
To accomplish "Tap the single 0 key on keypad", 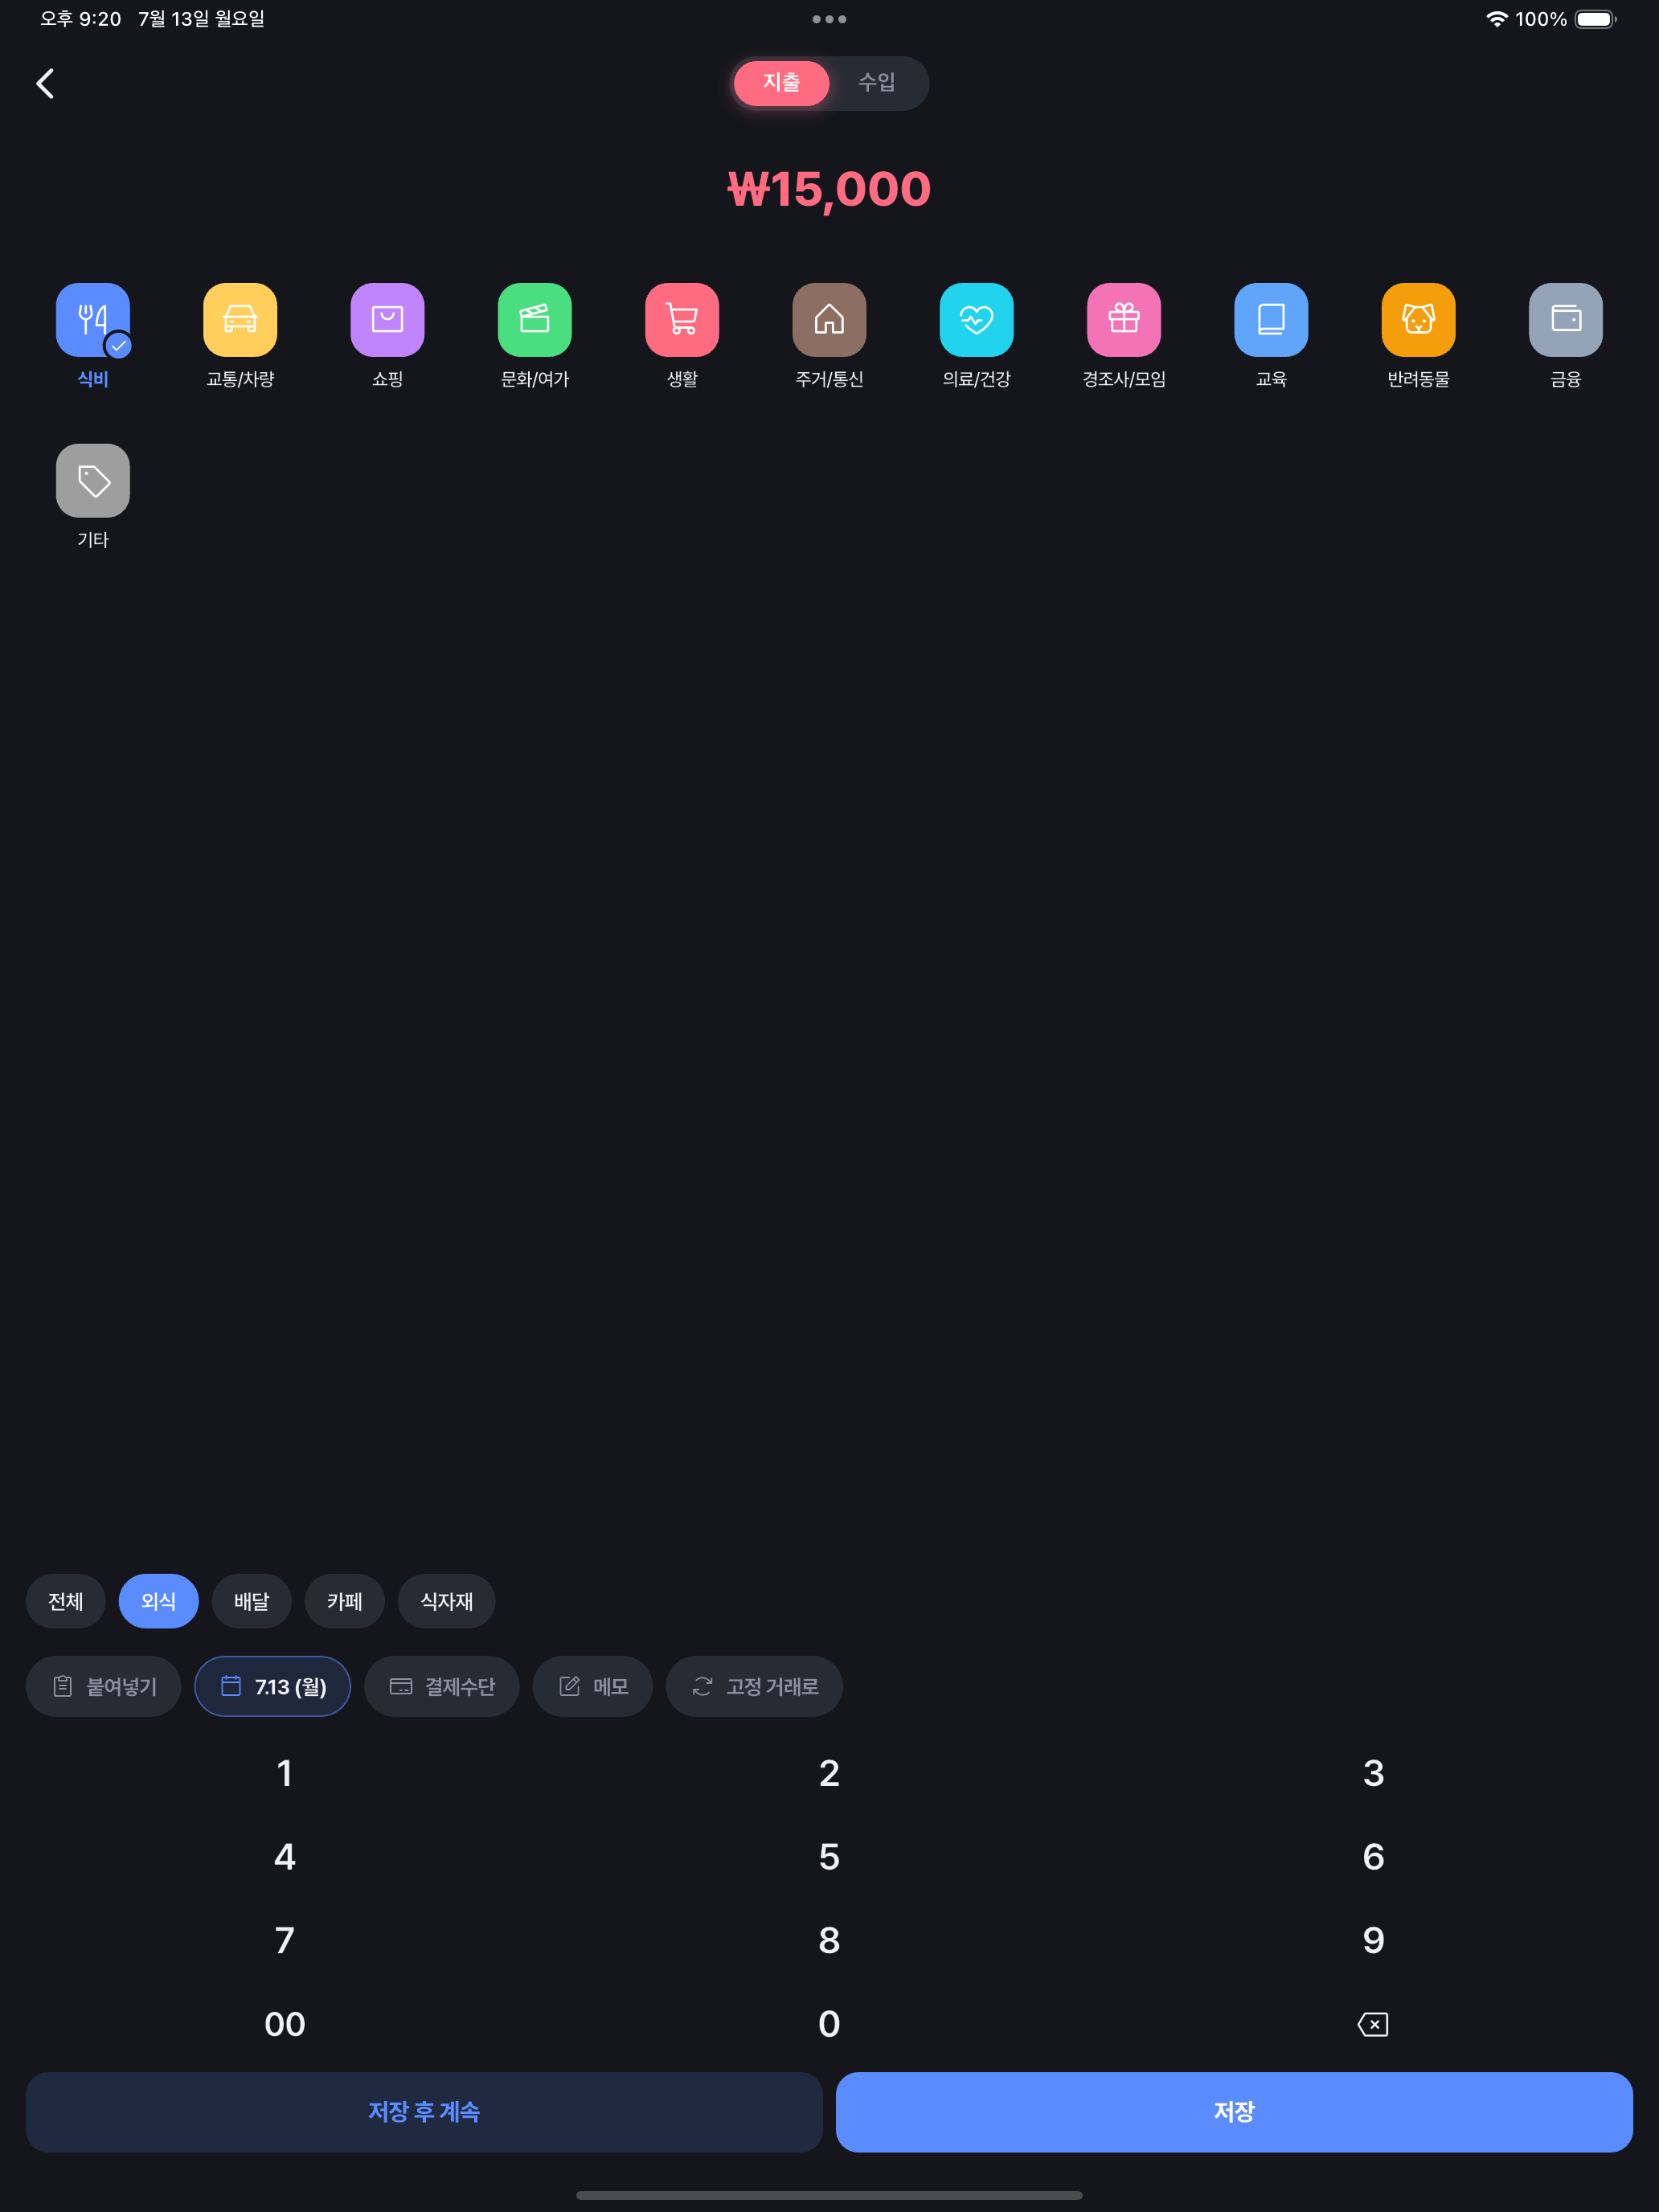I will point(829,2024).
